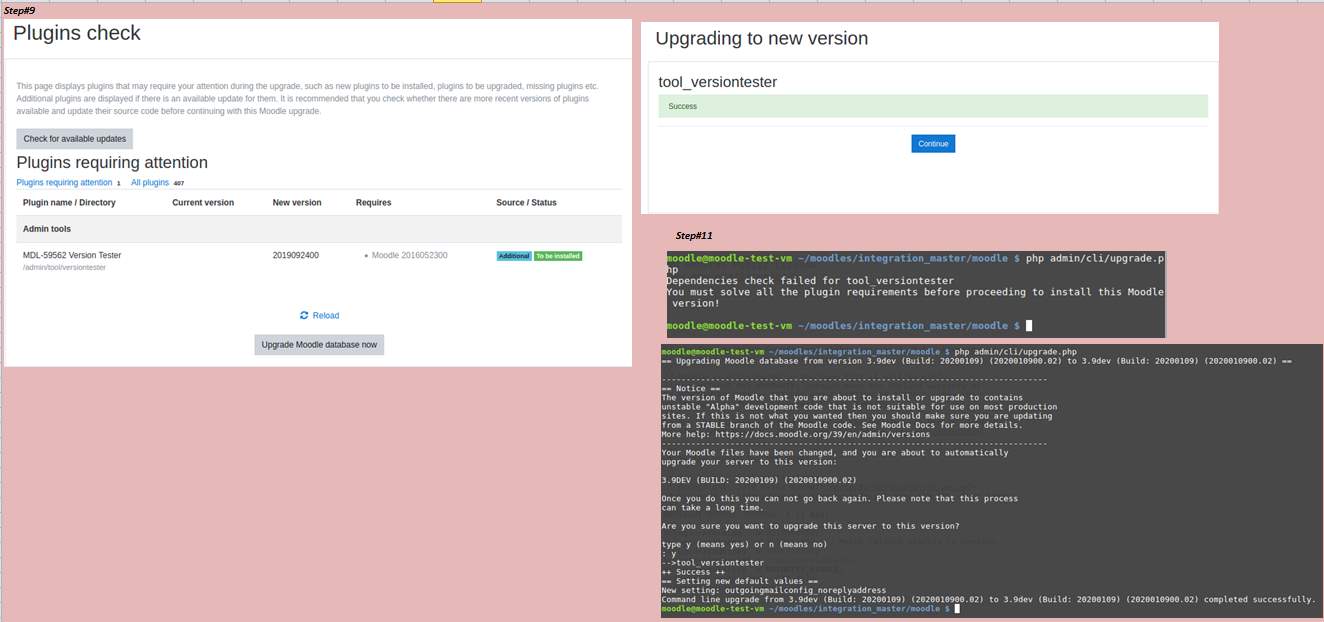Viewport: 1324px width, 622px height.
Task: Click the Current version column header
Action: [x=203, y=202]
